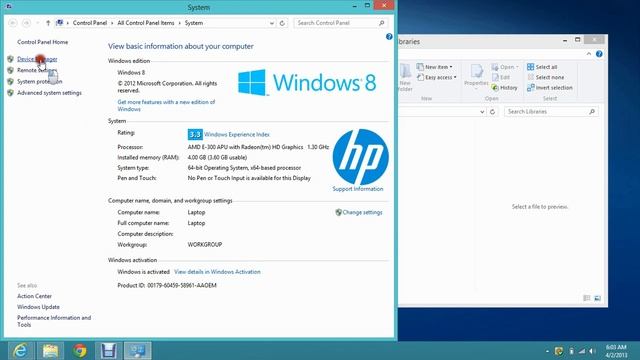Open Performance Information and Tools
The image size is (640, 360).
pos(54,321)
